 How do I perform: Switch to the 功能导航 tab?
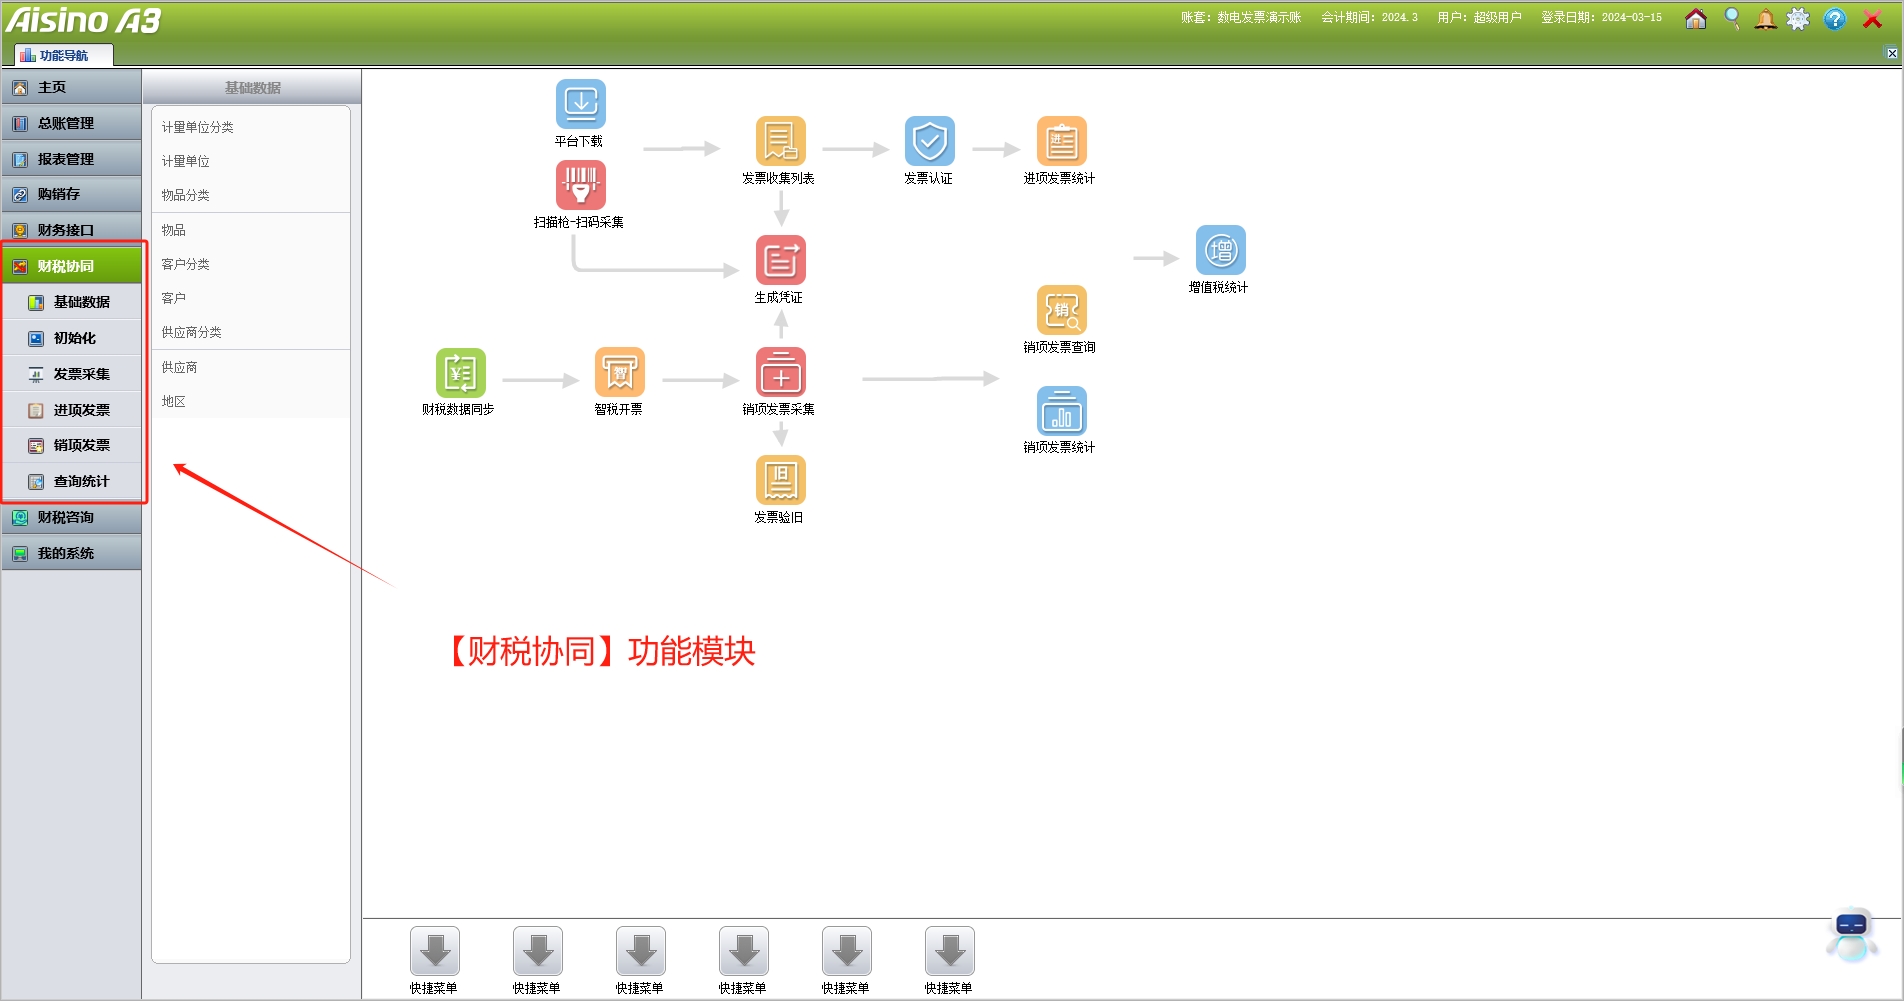tap(63, 55)
